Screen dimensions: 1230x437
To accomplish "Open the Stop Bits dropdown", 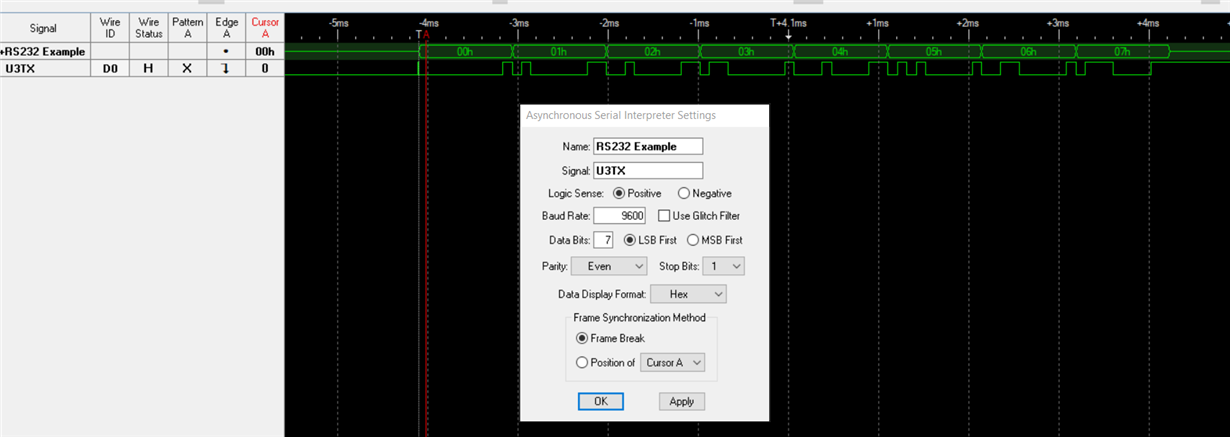I will click(x=723, y=267).
